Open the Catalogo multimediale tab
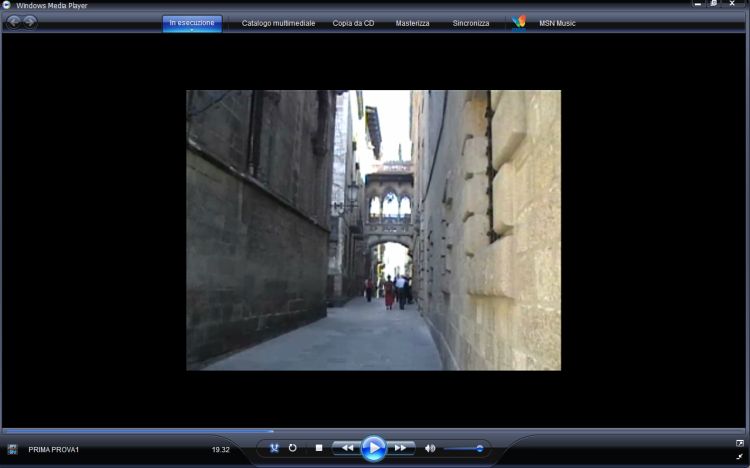 pos(279,23)
